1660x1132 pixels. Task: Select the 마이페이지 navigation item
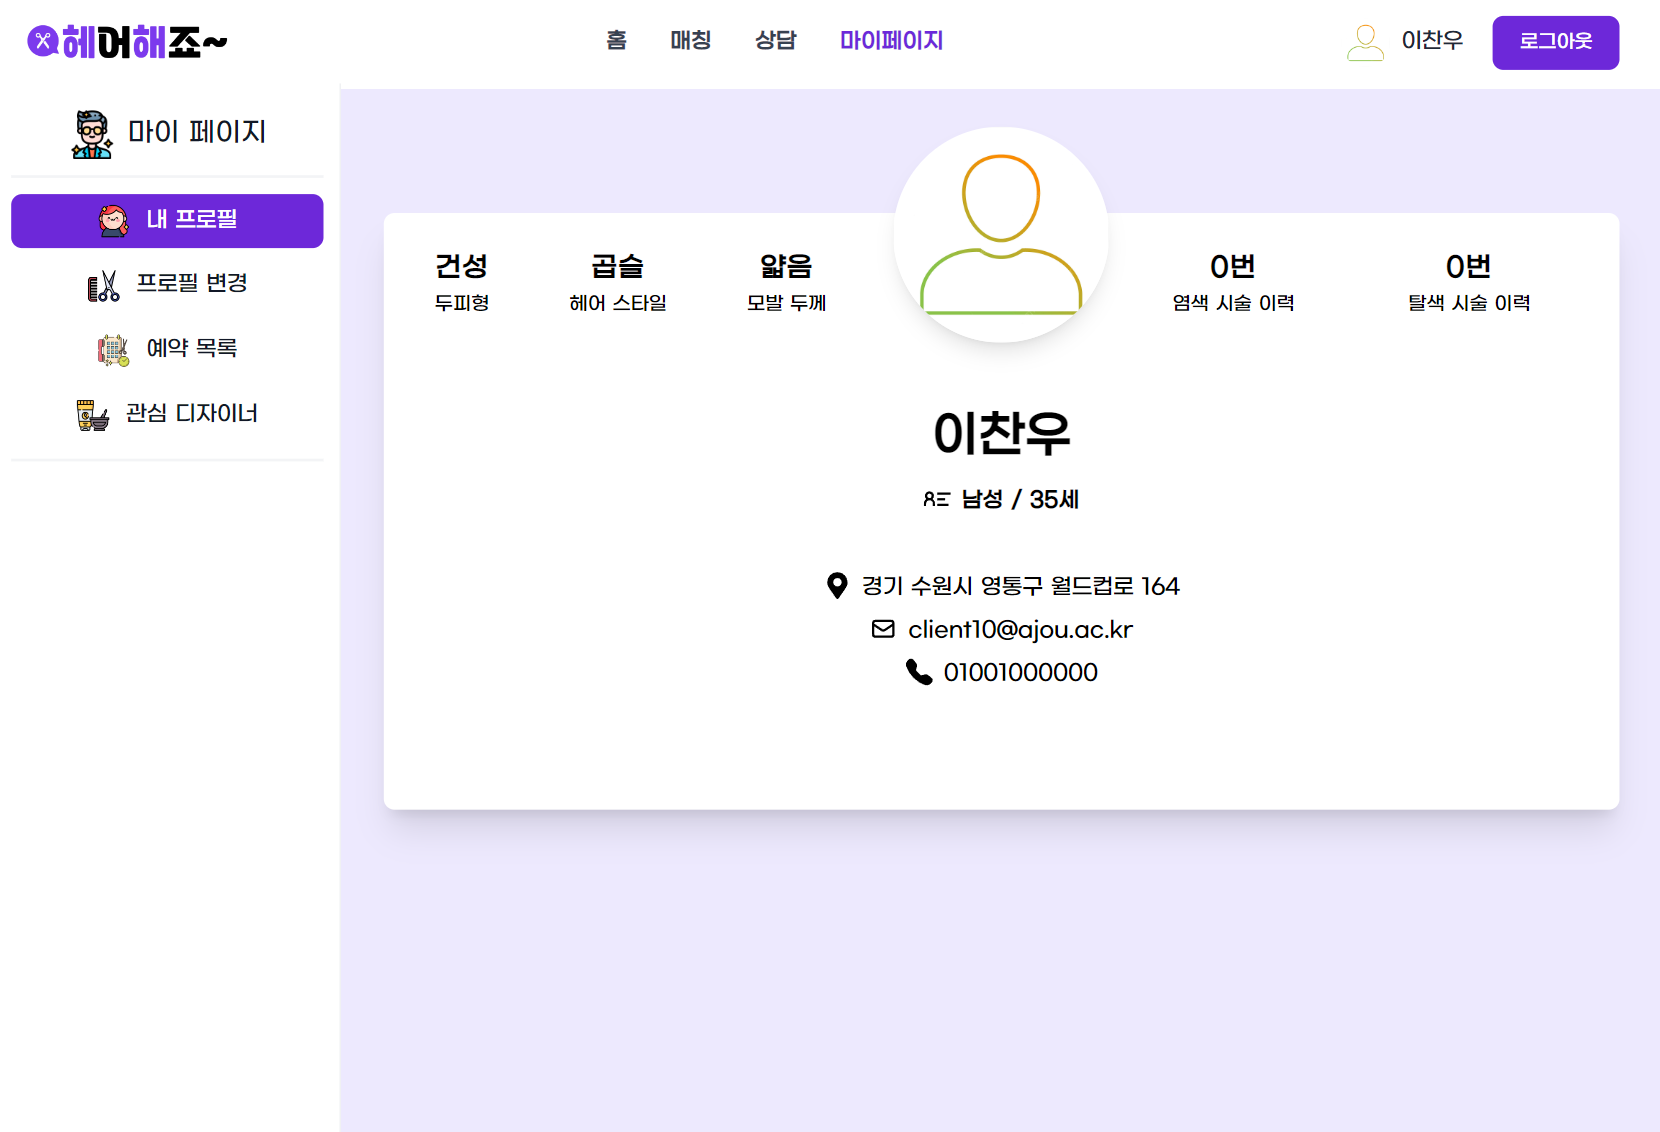(x=890, y=41)
